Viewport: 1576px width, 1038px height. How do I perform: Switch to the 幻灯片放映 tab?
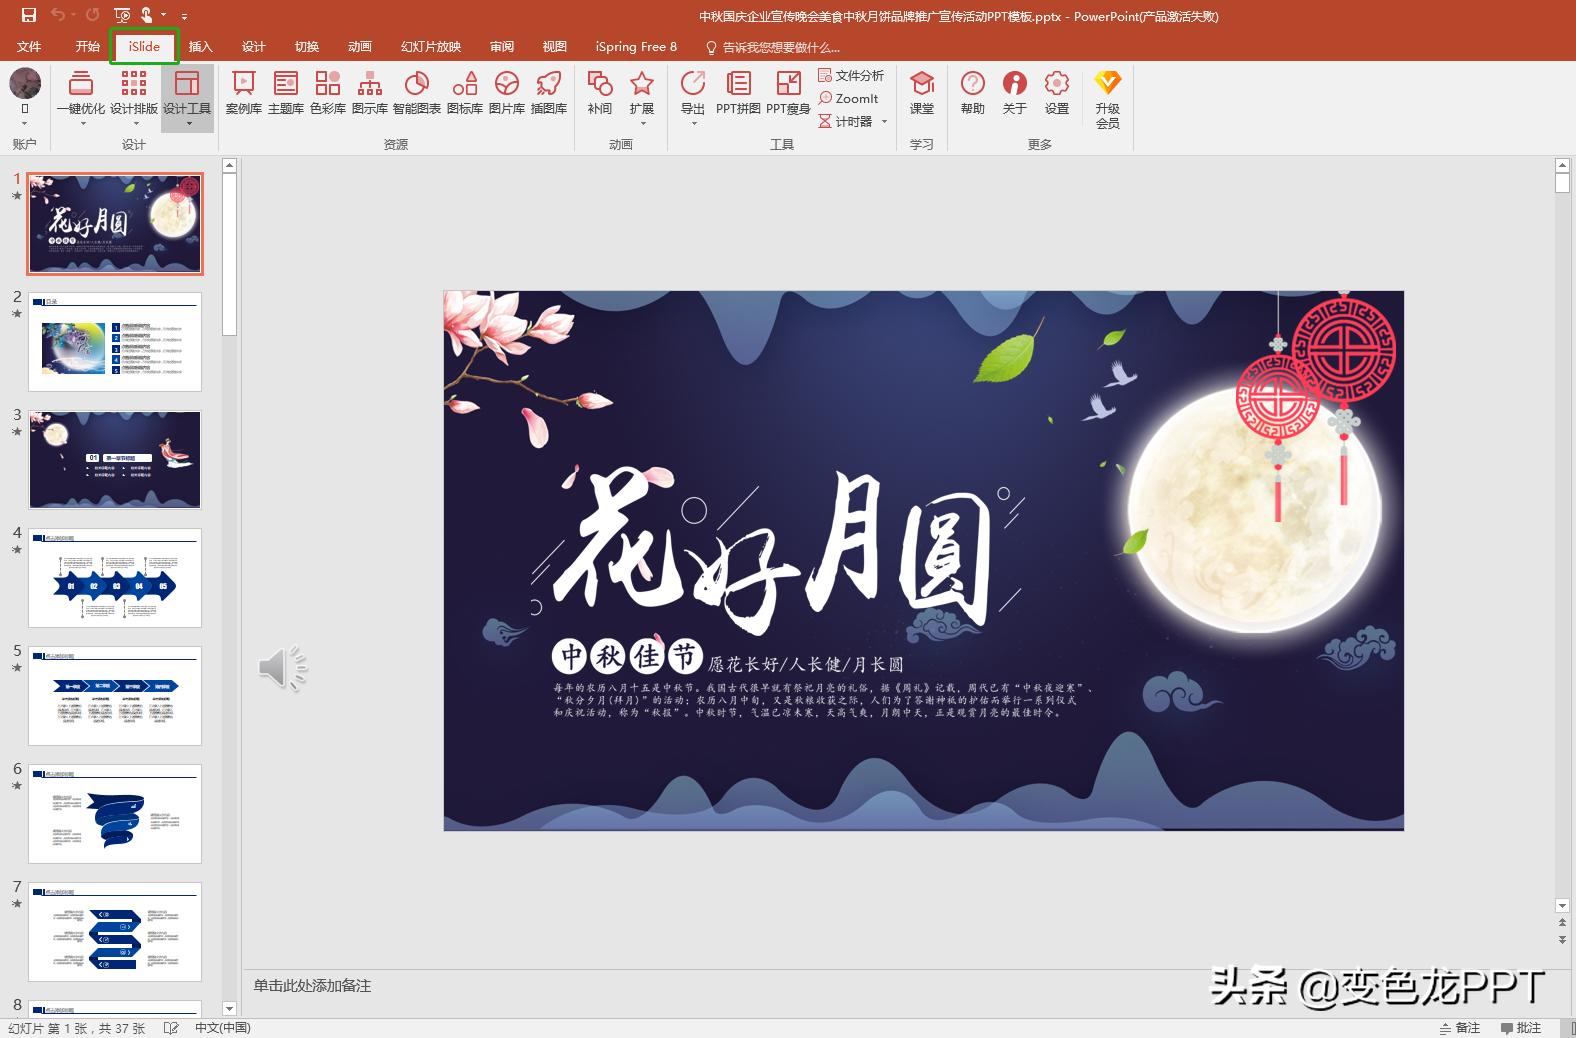coord(431,47)
